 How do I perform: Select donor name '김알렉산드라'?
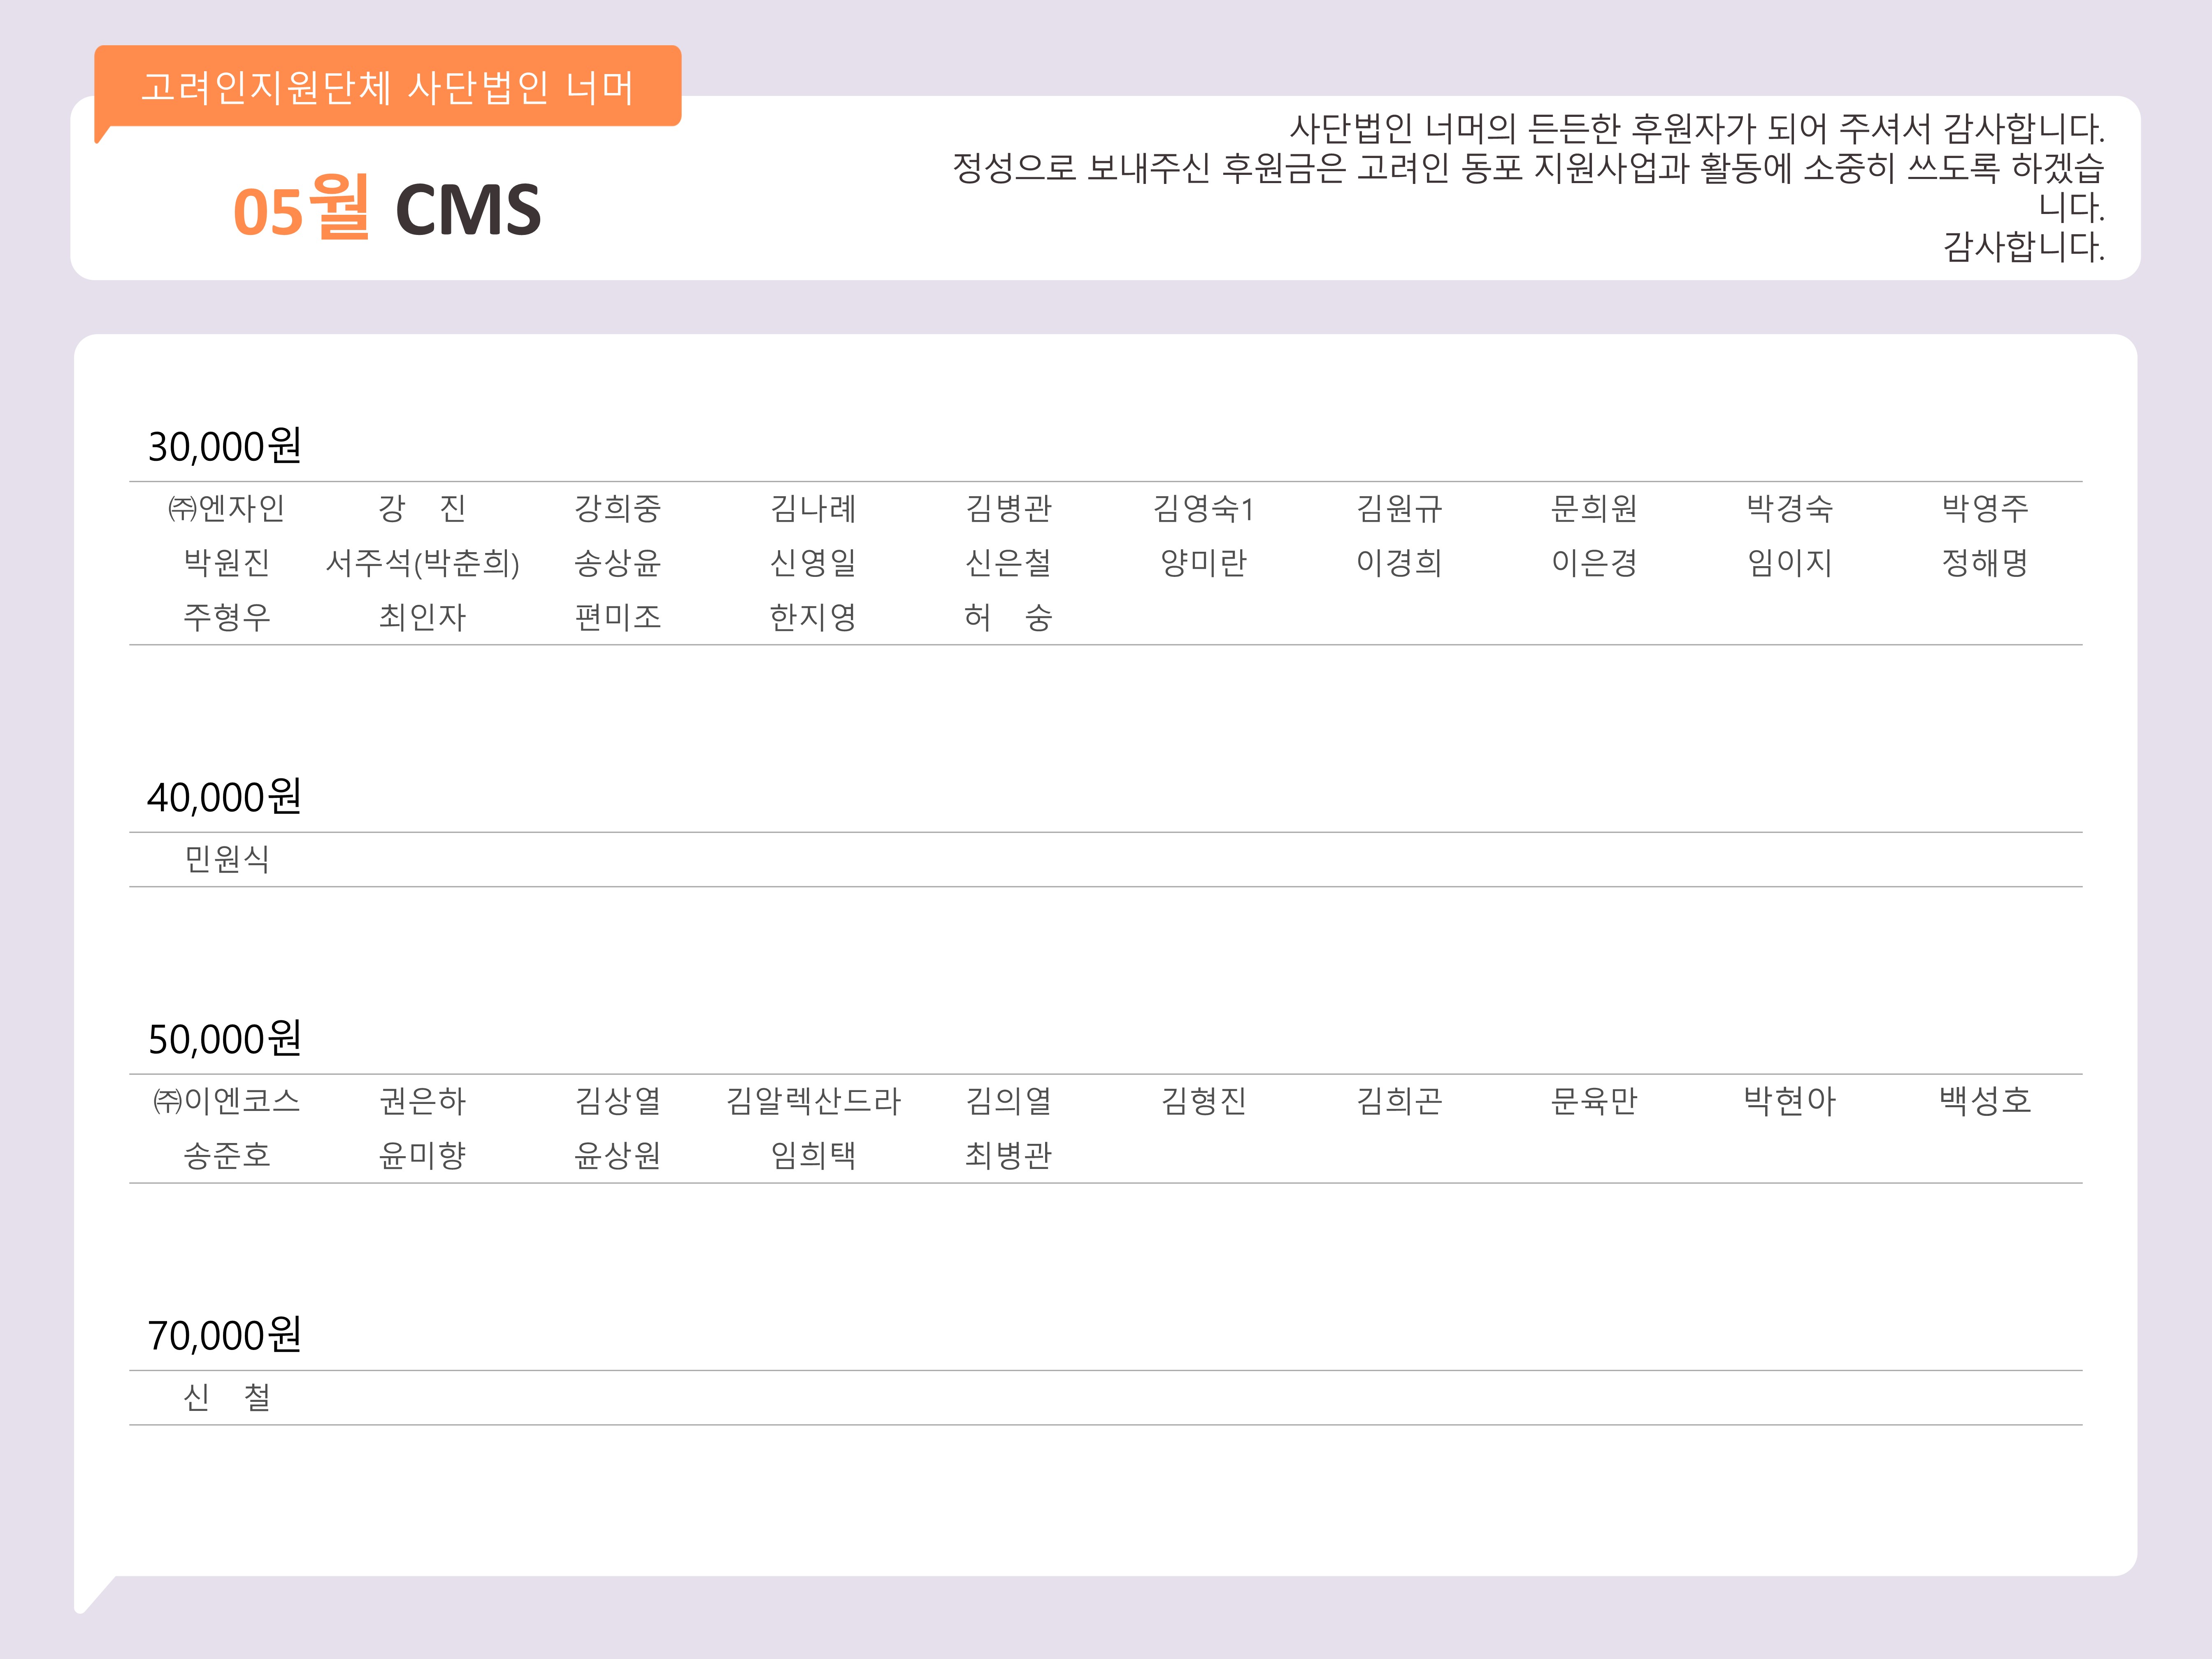point(813,1101)
